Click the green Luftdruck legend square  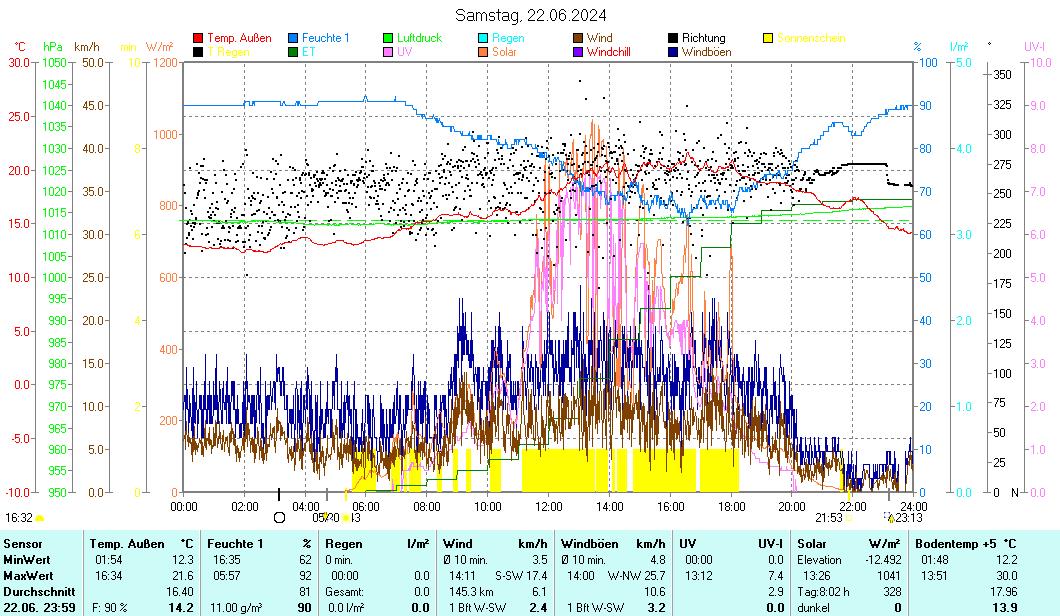tap(389, 38)
